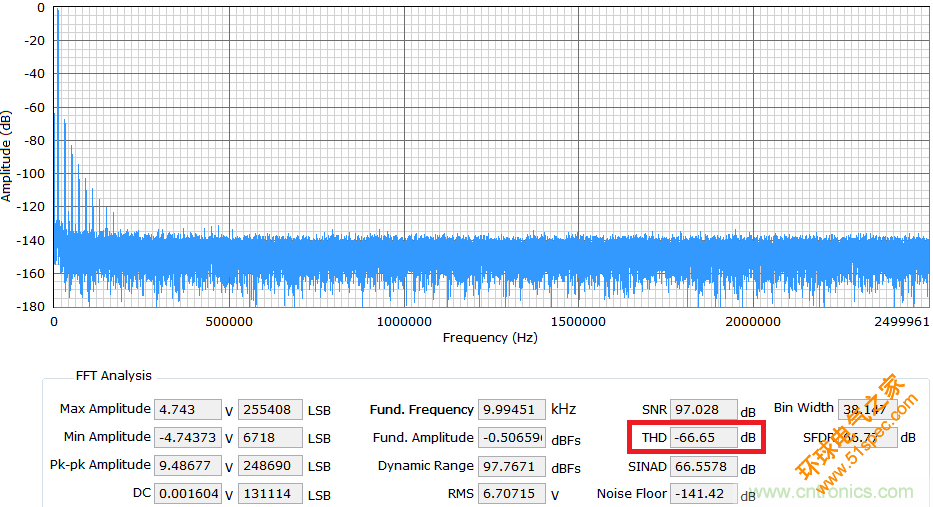Click the Fund. Frequency label
Viewport: 933px width, 507px height.
[x=422, y=409]
